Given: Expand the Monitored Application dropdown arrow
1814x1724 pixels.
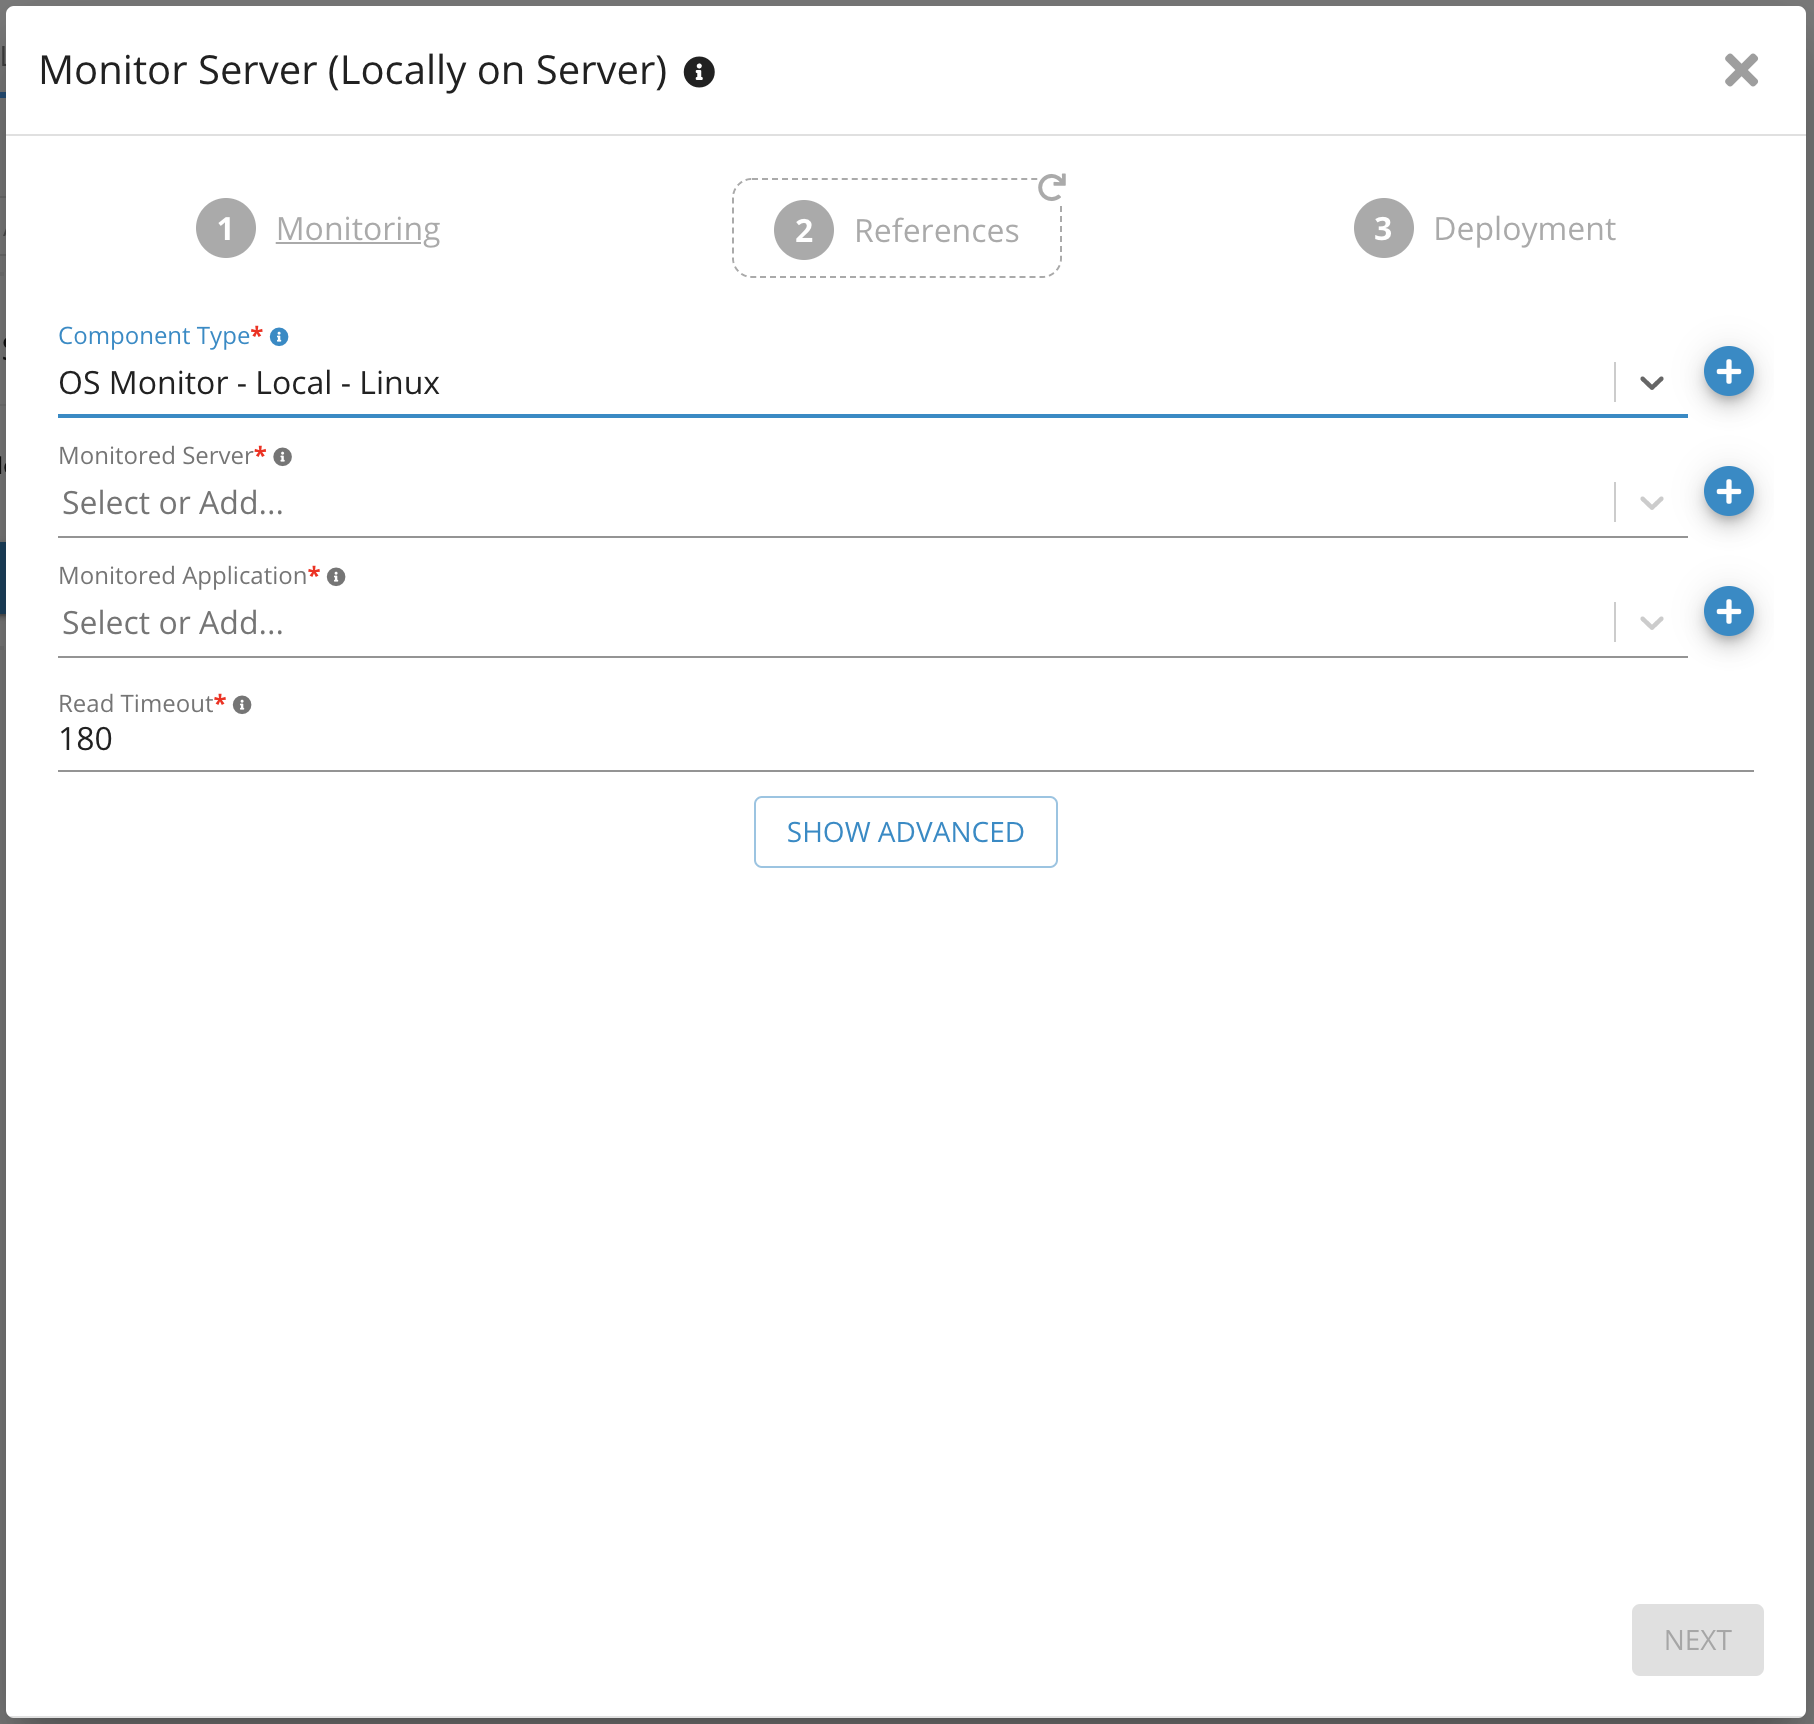Looking at the screenshot, I should pyautogui.click(x=1651, y=623).
